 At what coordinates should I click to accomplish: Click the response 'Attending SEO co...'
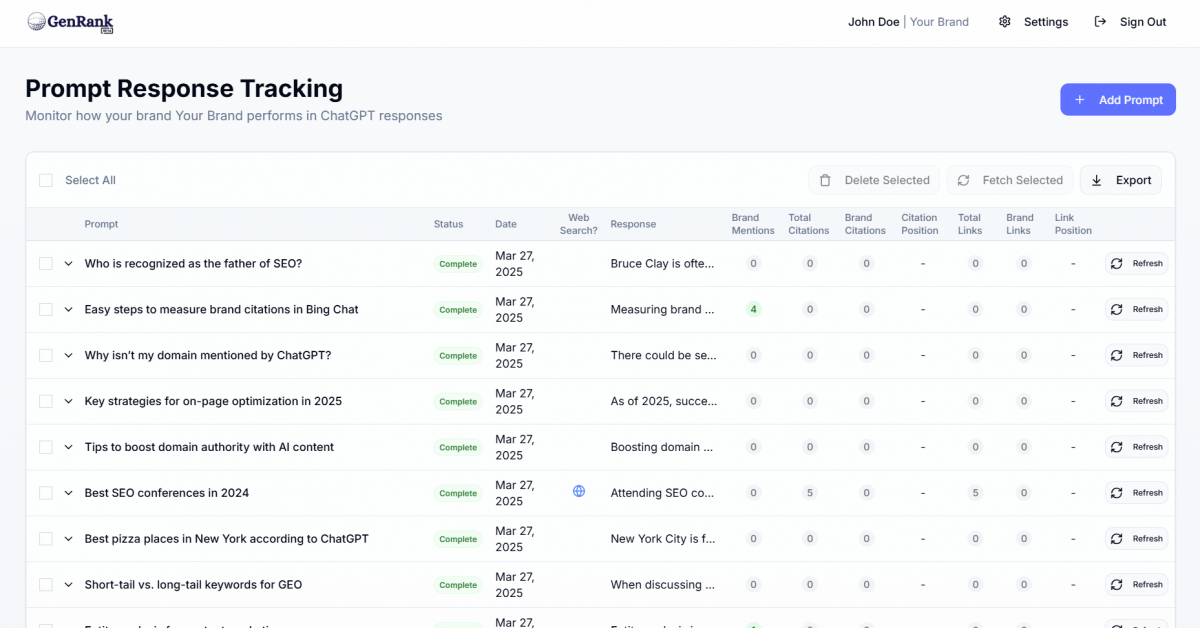click(663, 493)
